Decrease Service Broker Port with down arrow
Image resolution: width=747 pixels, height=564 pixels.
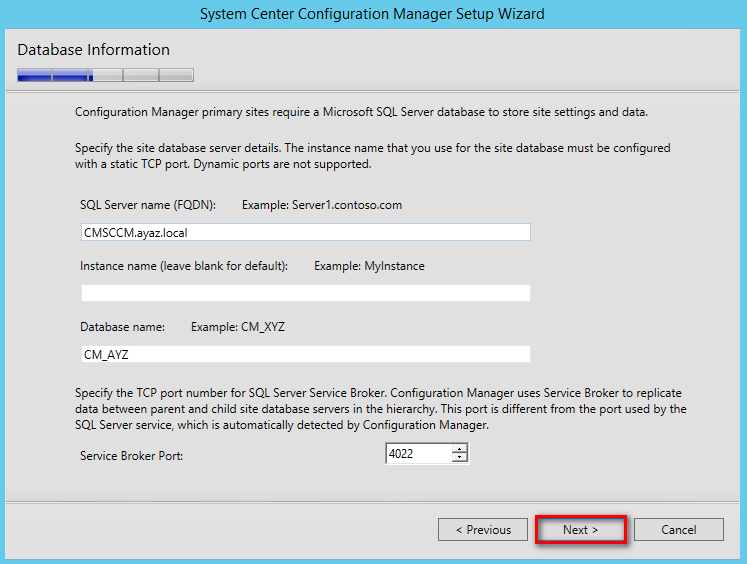pyautogui.click(x=460, y=458)
